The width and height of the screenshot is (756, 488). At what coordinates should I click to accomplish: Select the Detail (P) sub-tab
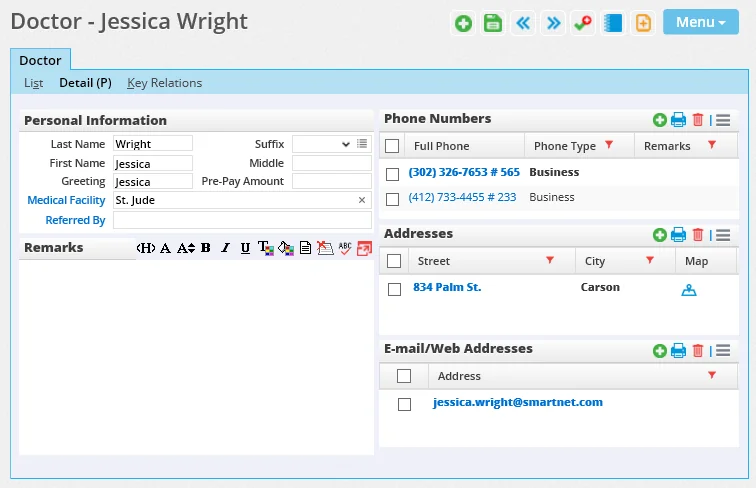(x=85, y=83)
